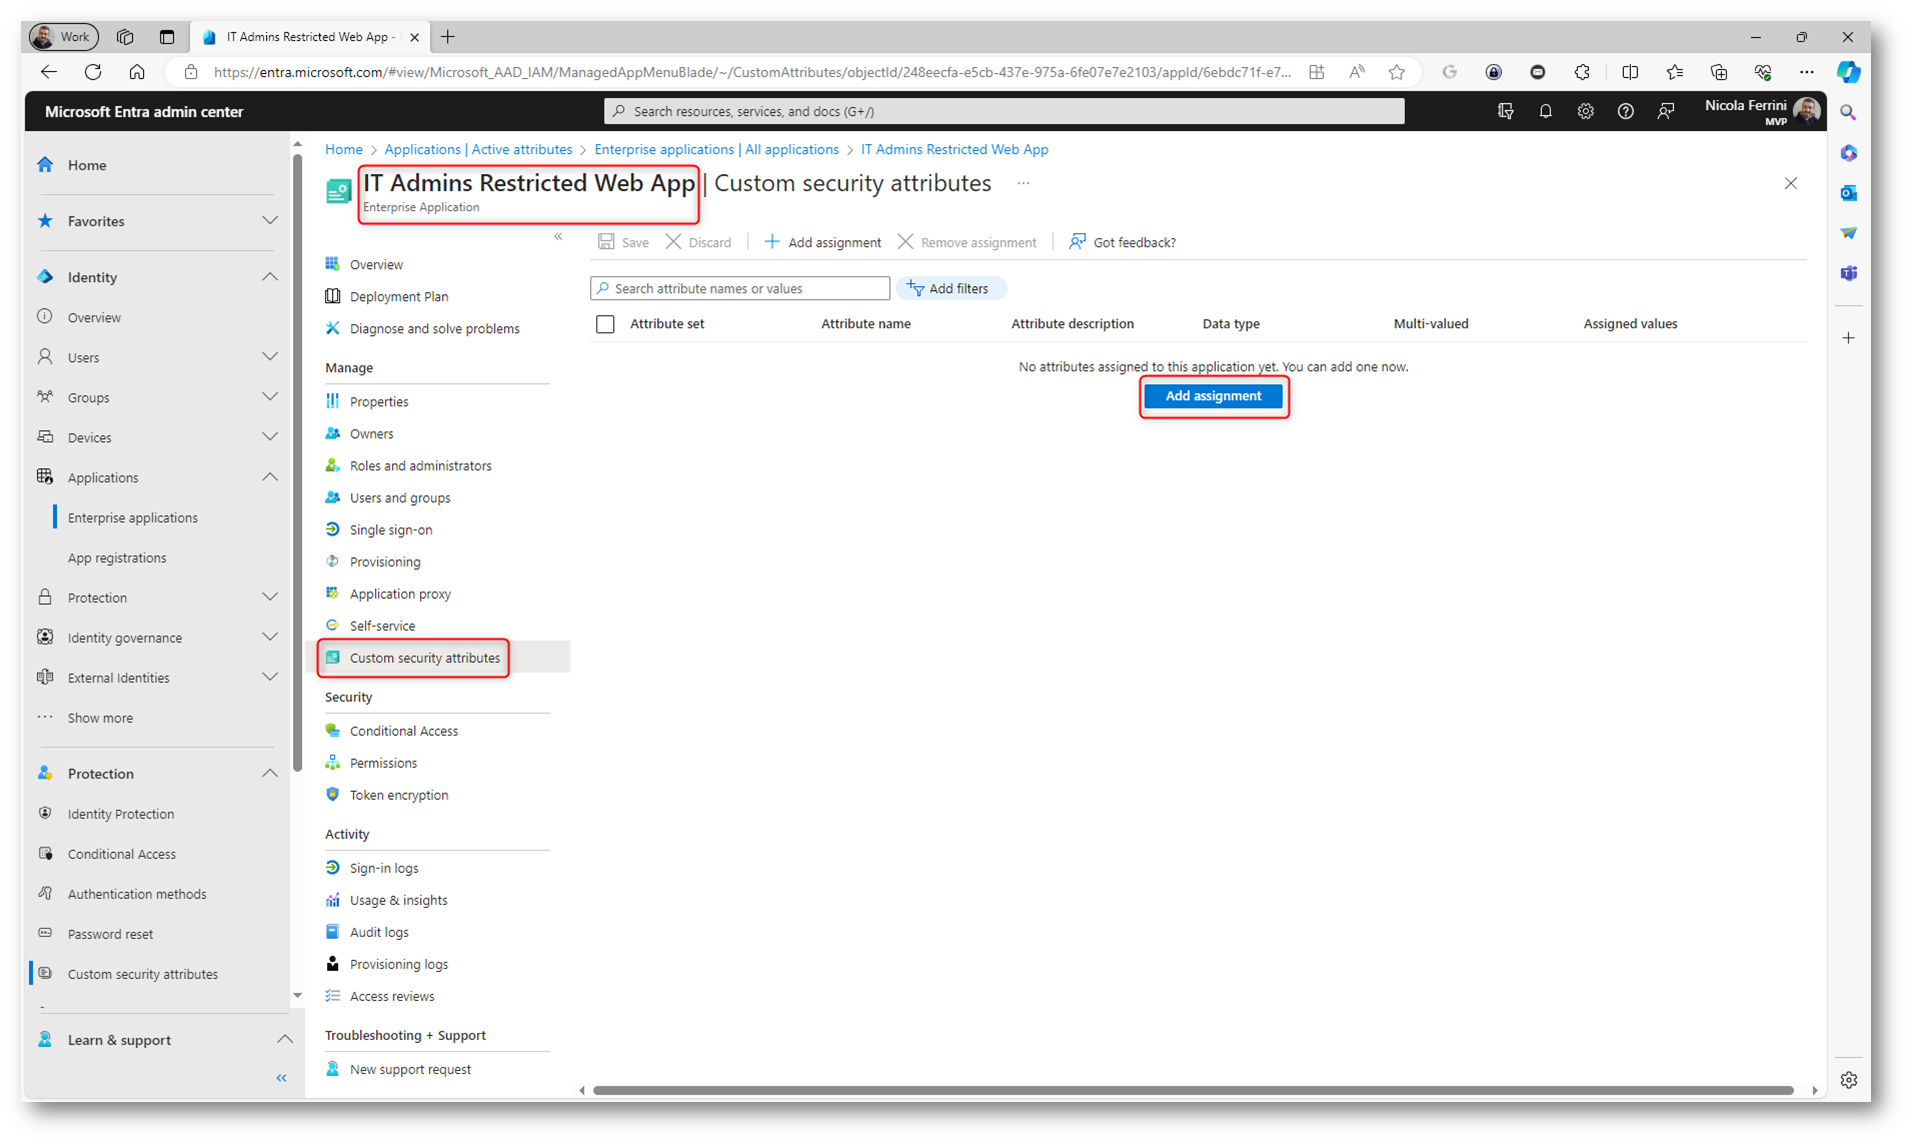1913x1144 pixels.
Task: Click the browser back arrow
Action: [x=49, y=71]
